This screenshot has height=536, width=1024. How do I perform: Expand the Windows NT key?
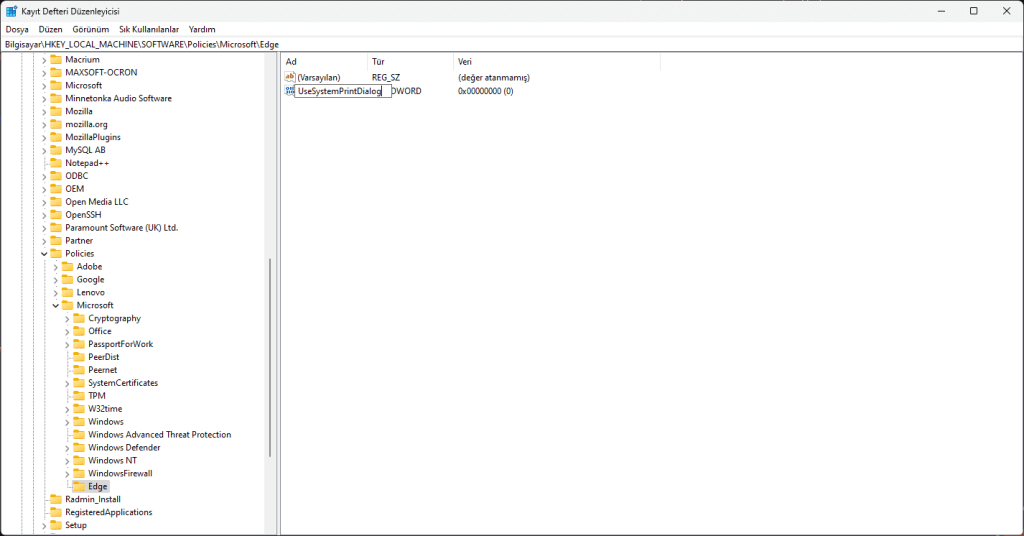click(67, 461)
